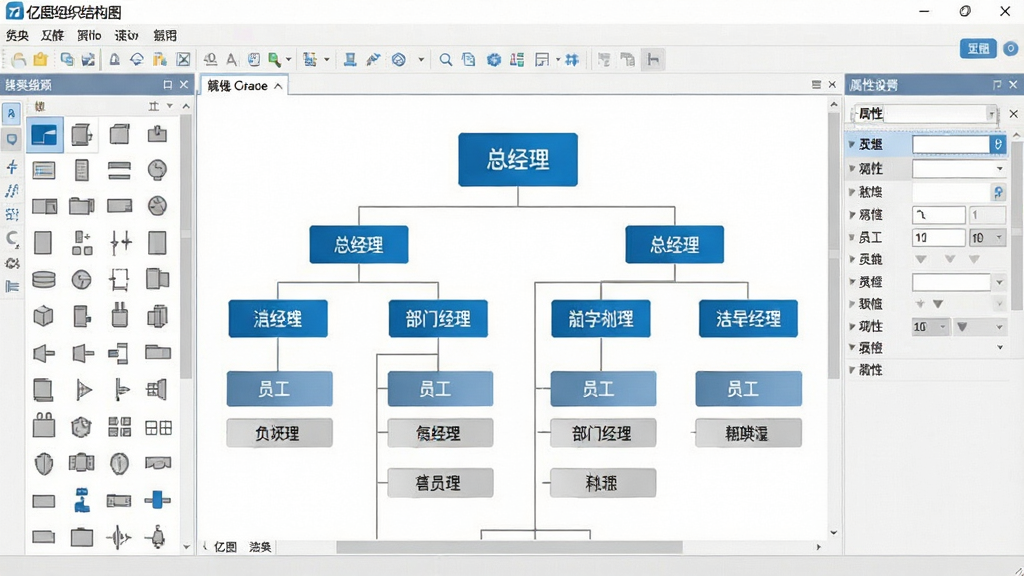The width and height of the screenshot is (1024, 576).
Task: Open the shape library header dropdown arrow
Action: pos(170,106)
